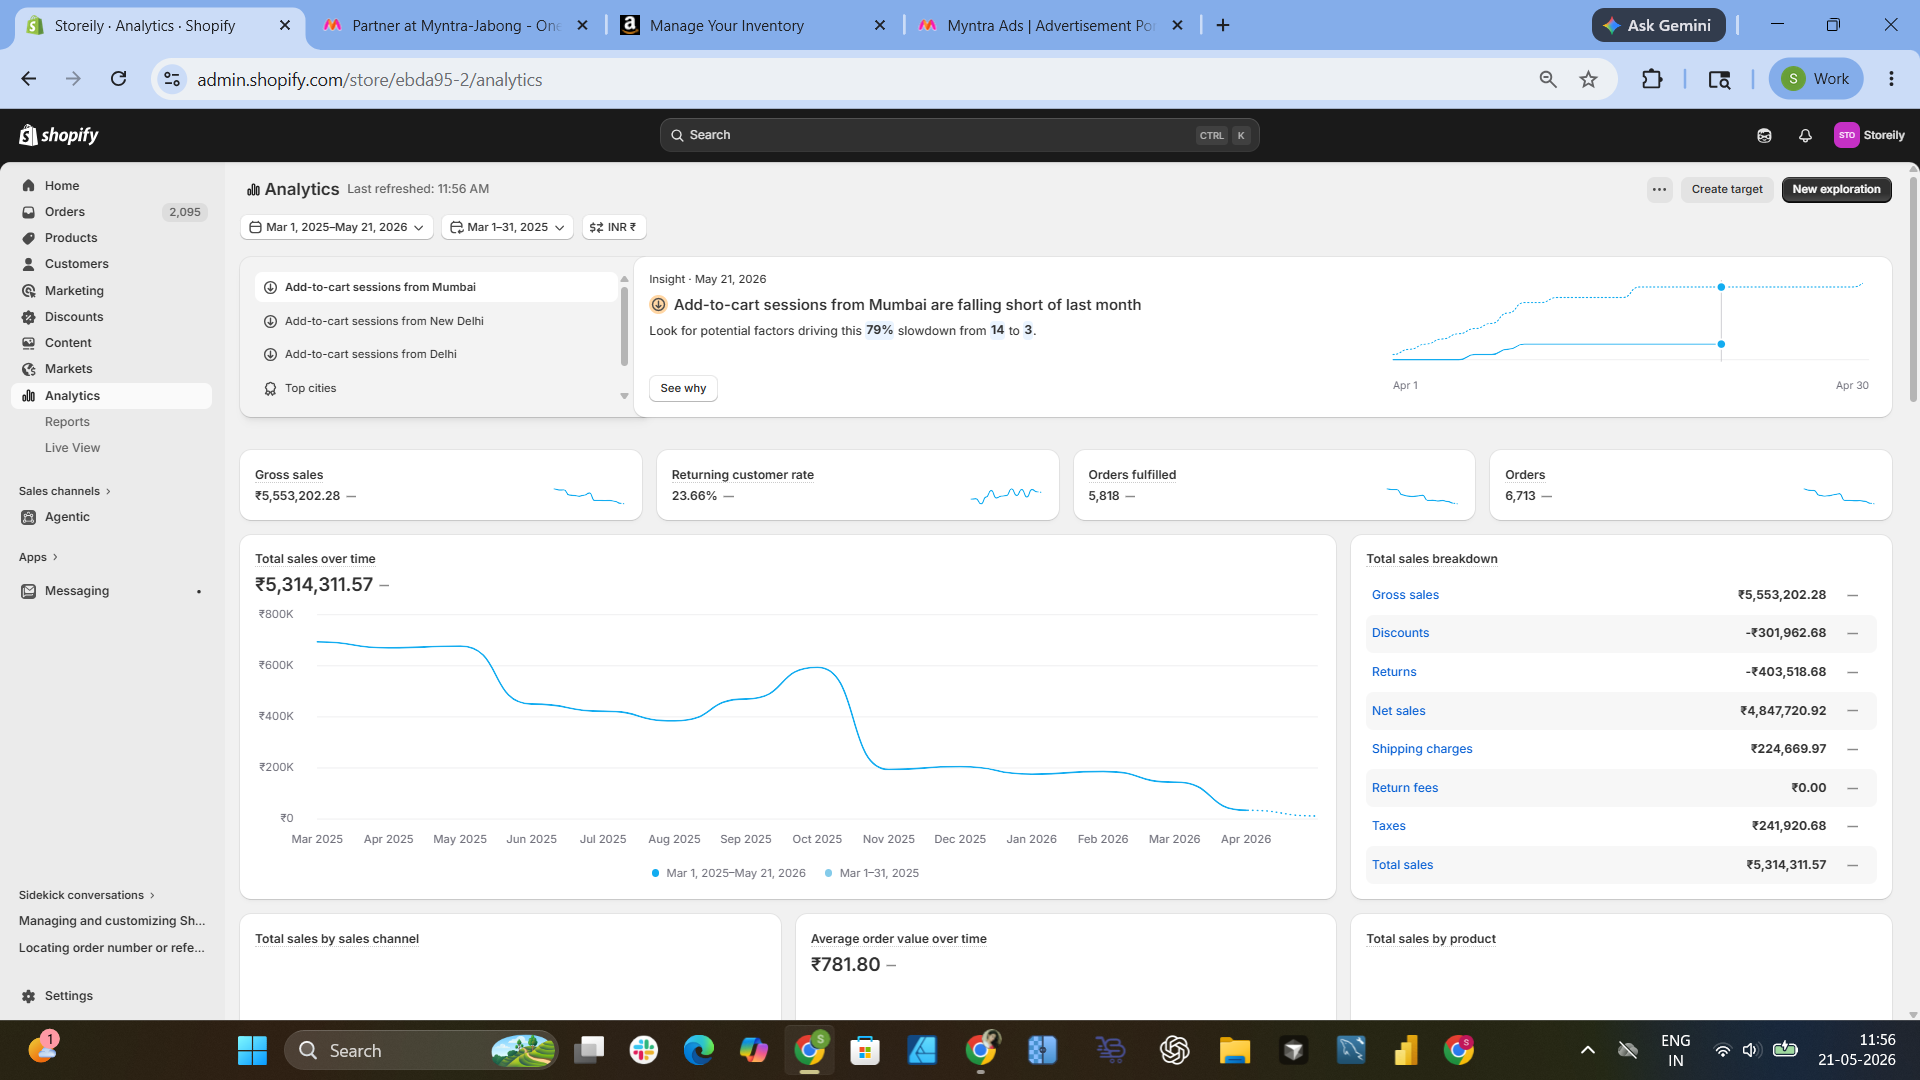
Task: Click the three-dots more actions button
Action: click(x=1659, y=189)
